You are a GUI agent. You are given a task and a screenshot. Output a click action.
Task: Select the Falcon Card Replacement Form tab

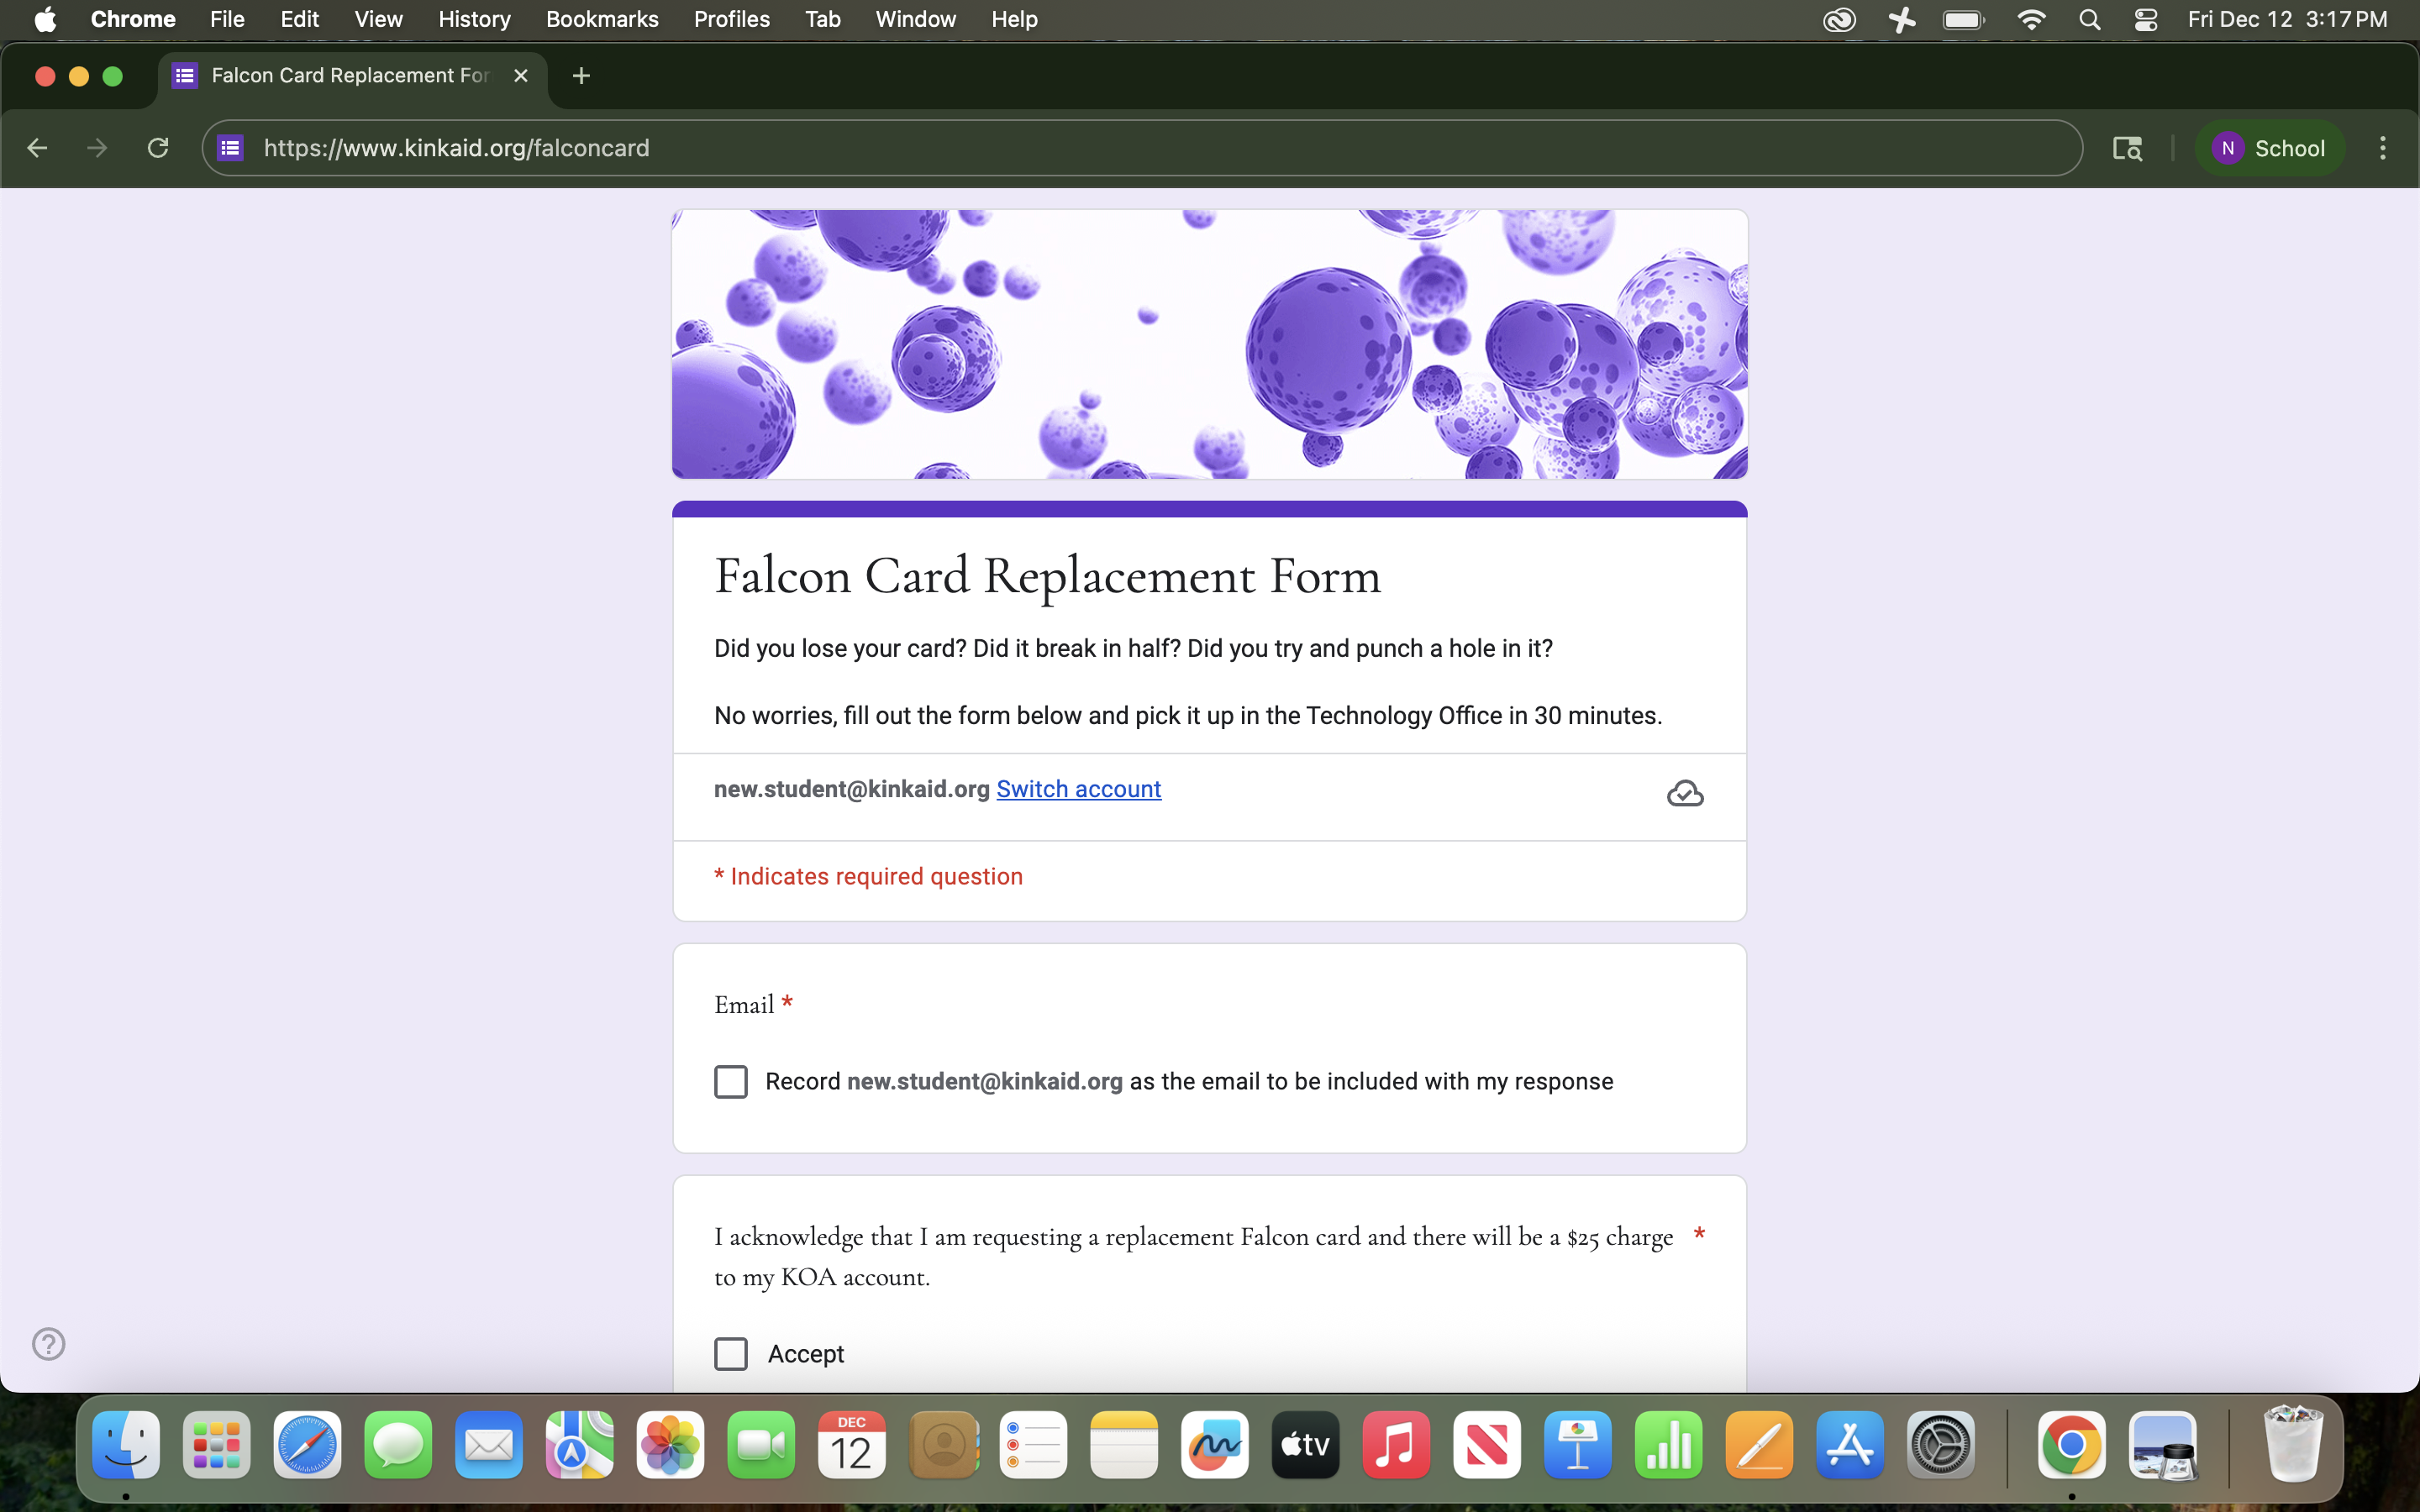tap(349, 76)
